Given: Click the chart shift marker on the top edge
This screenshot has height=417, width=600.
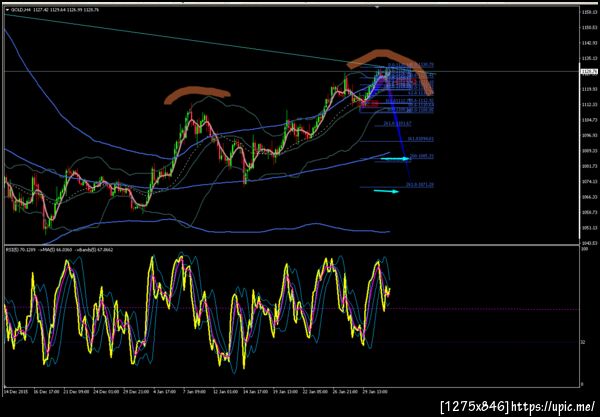Looking at the screenshot, I should click(x=377, y=7).
